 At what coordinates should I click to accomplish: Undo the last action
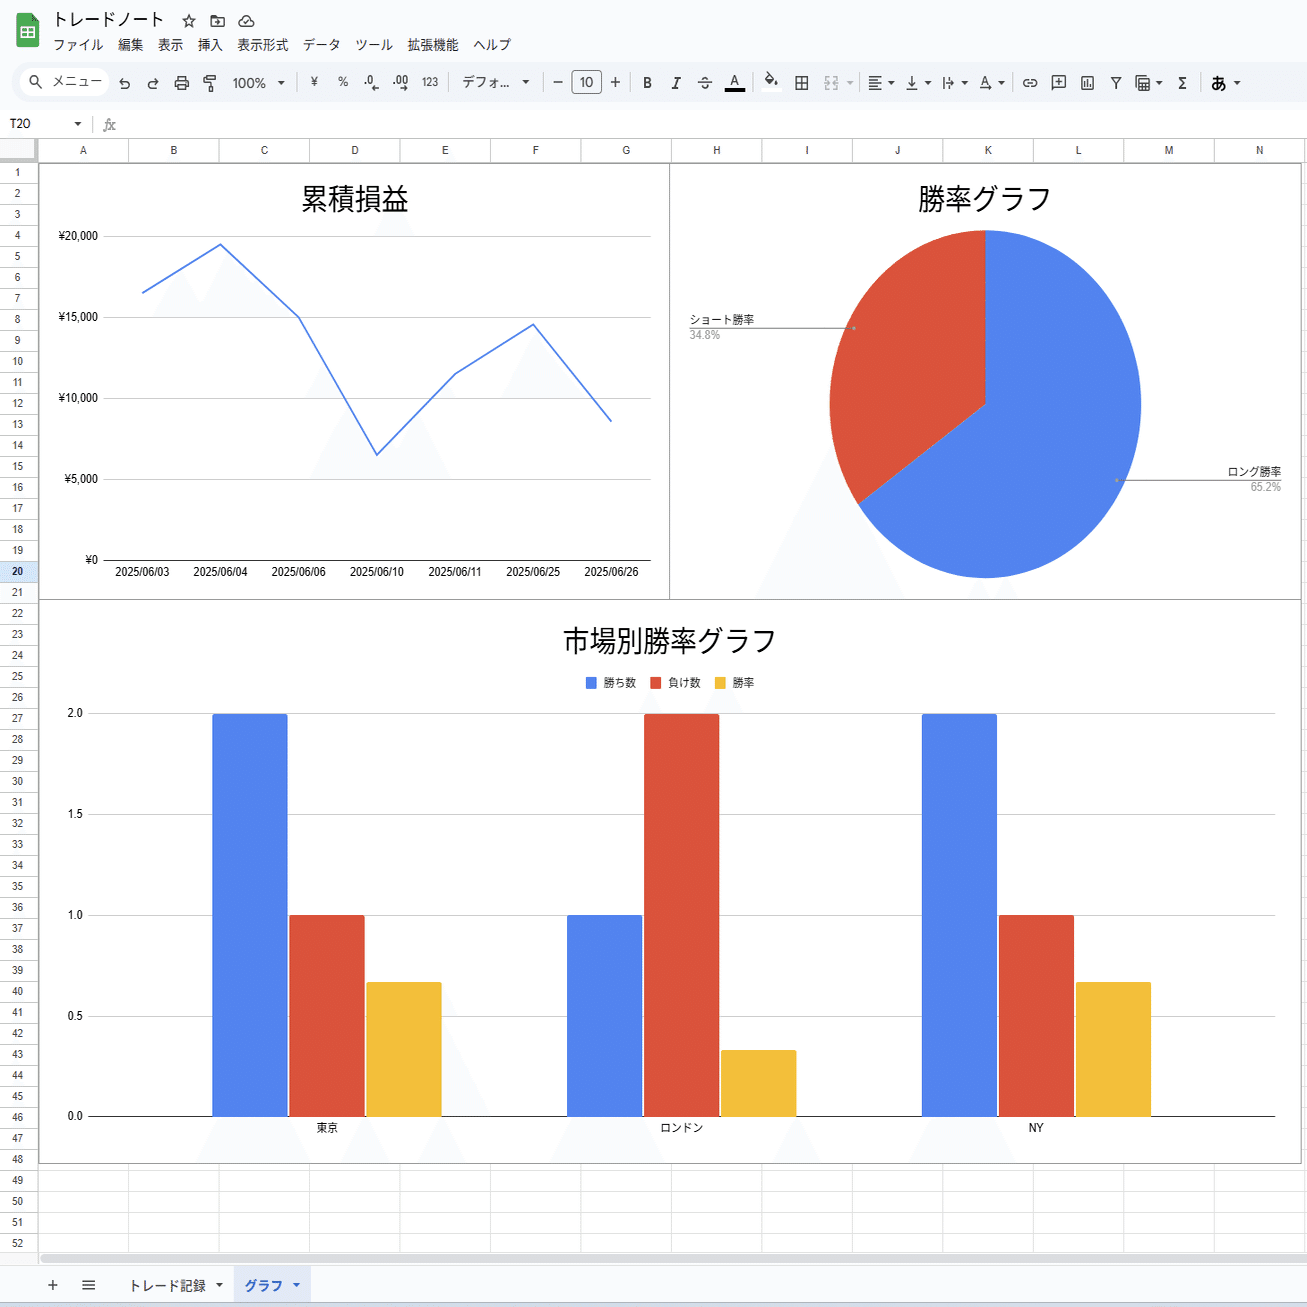click(x=124, y=83)
